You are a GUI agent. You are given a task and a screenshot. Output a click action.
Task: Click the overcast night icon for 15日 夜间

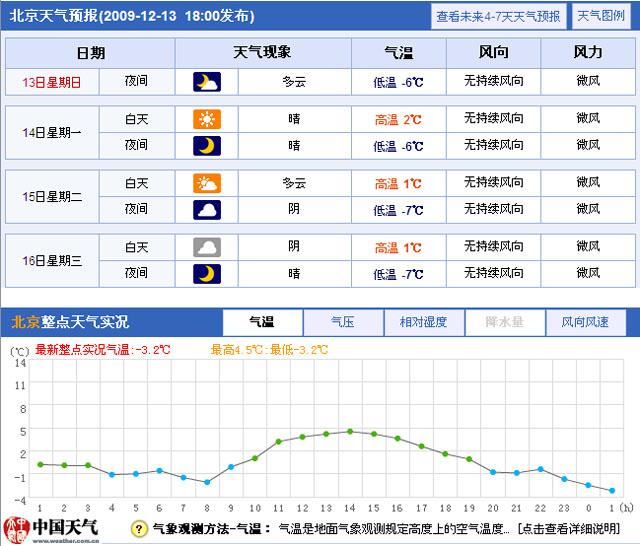pyautogui.click(x=207, y=210)
